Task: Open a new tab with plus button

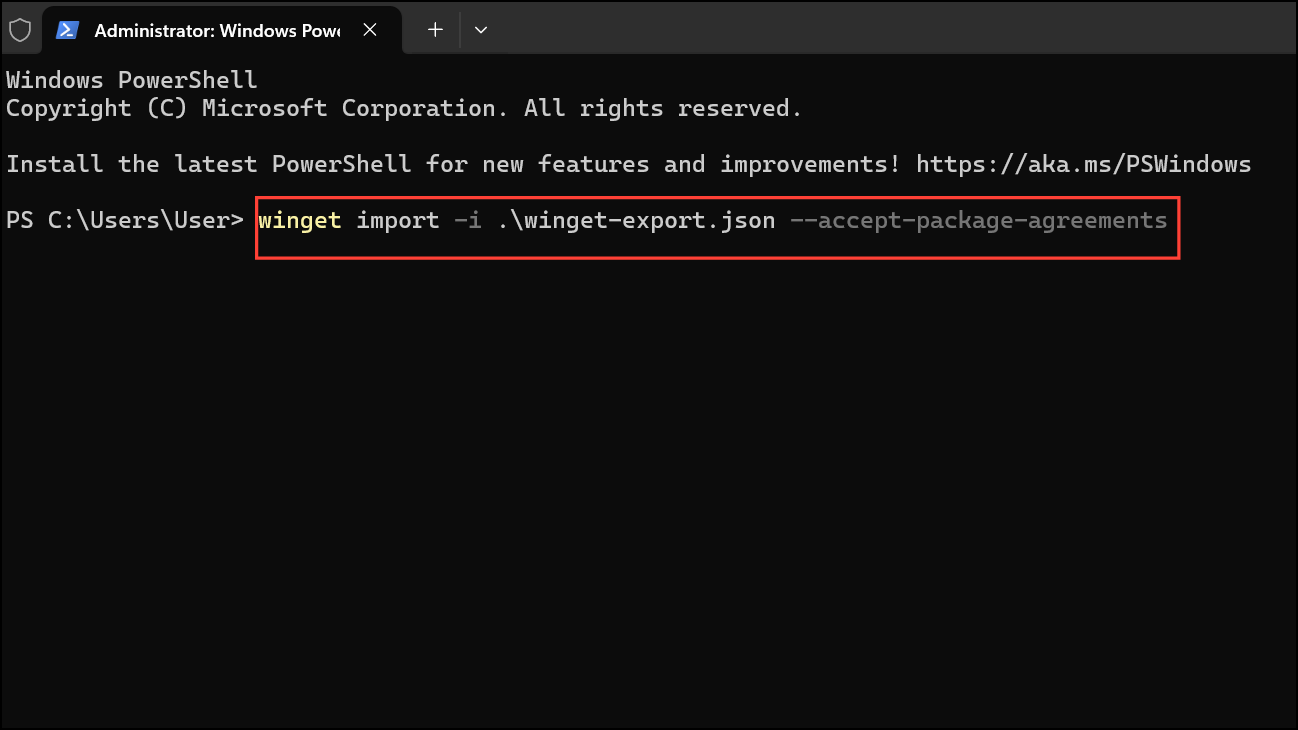Action: [x=435, y=30]
